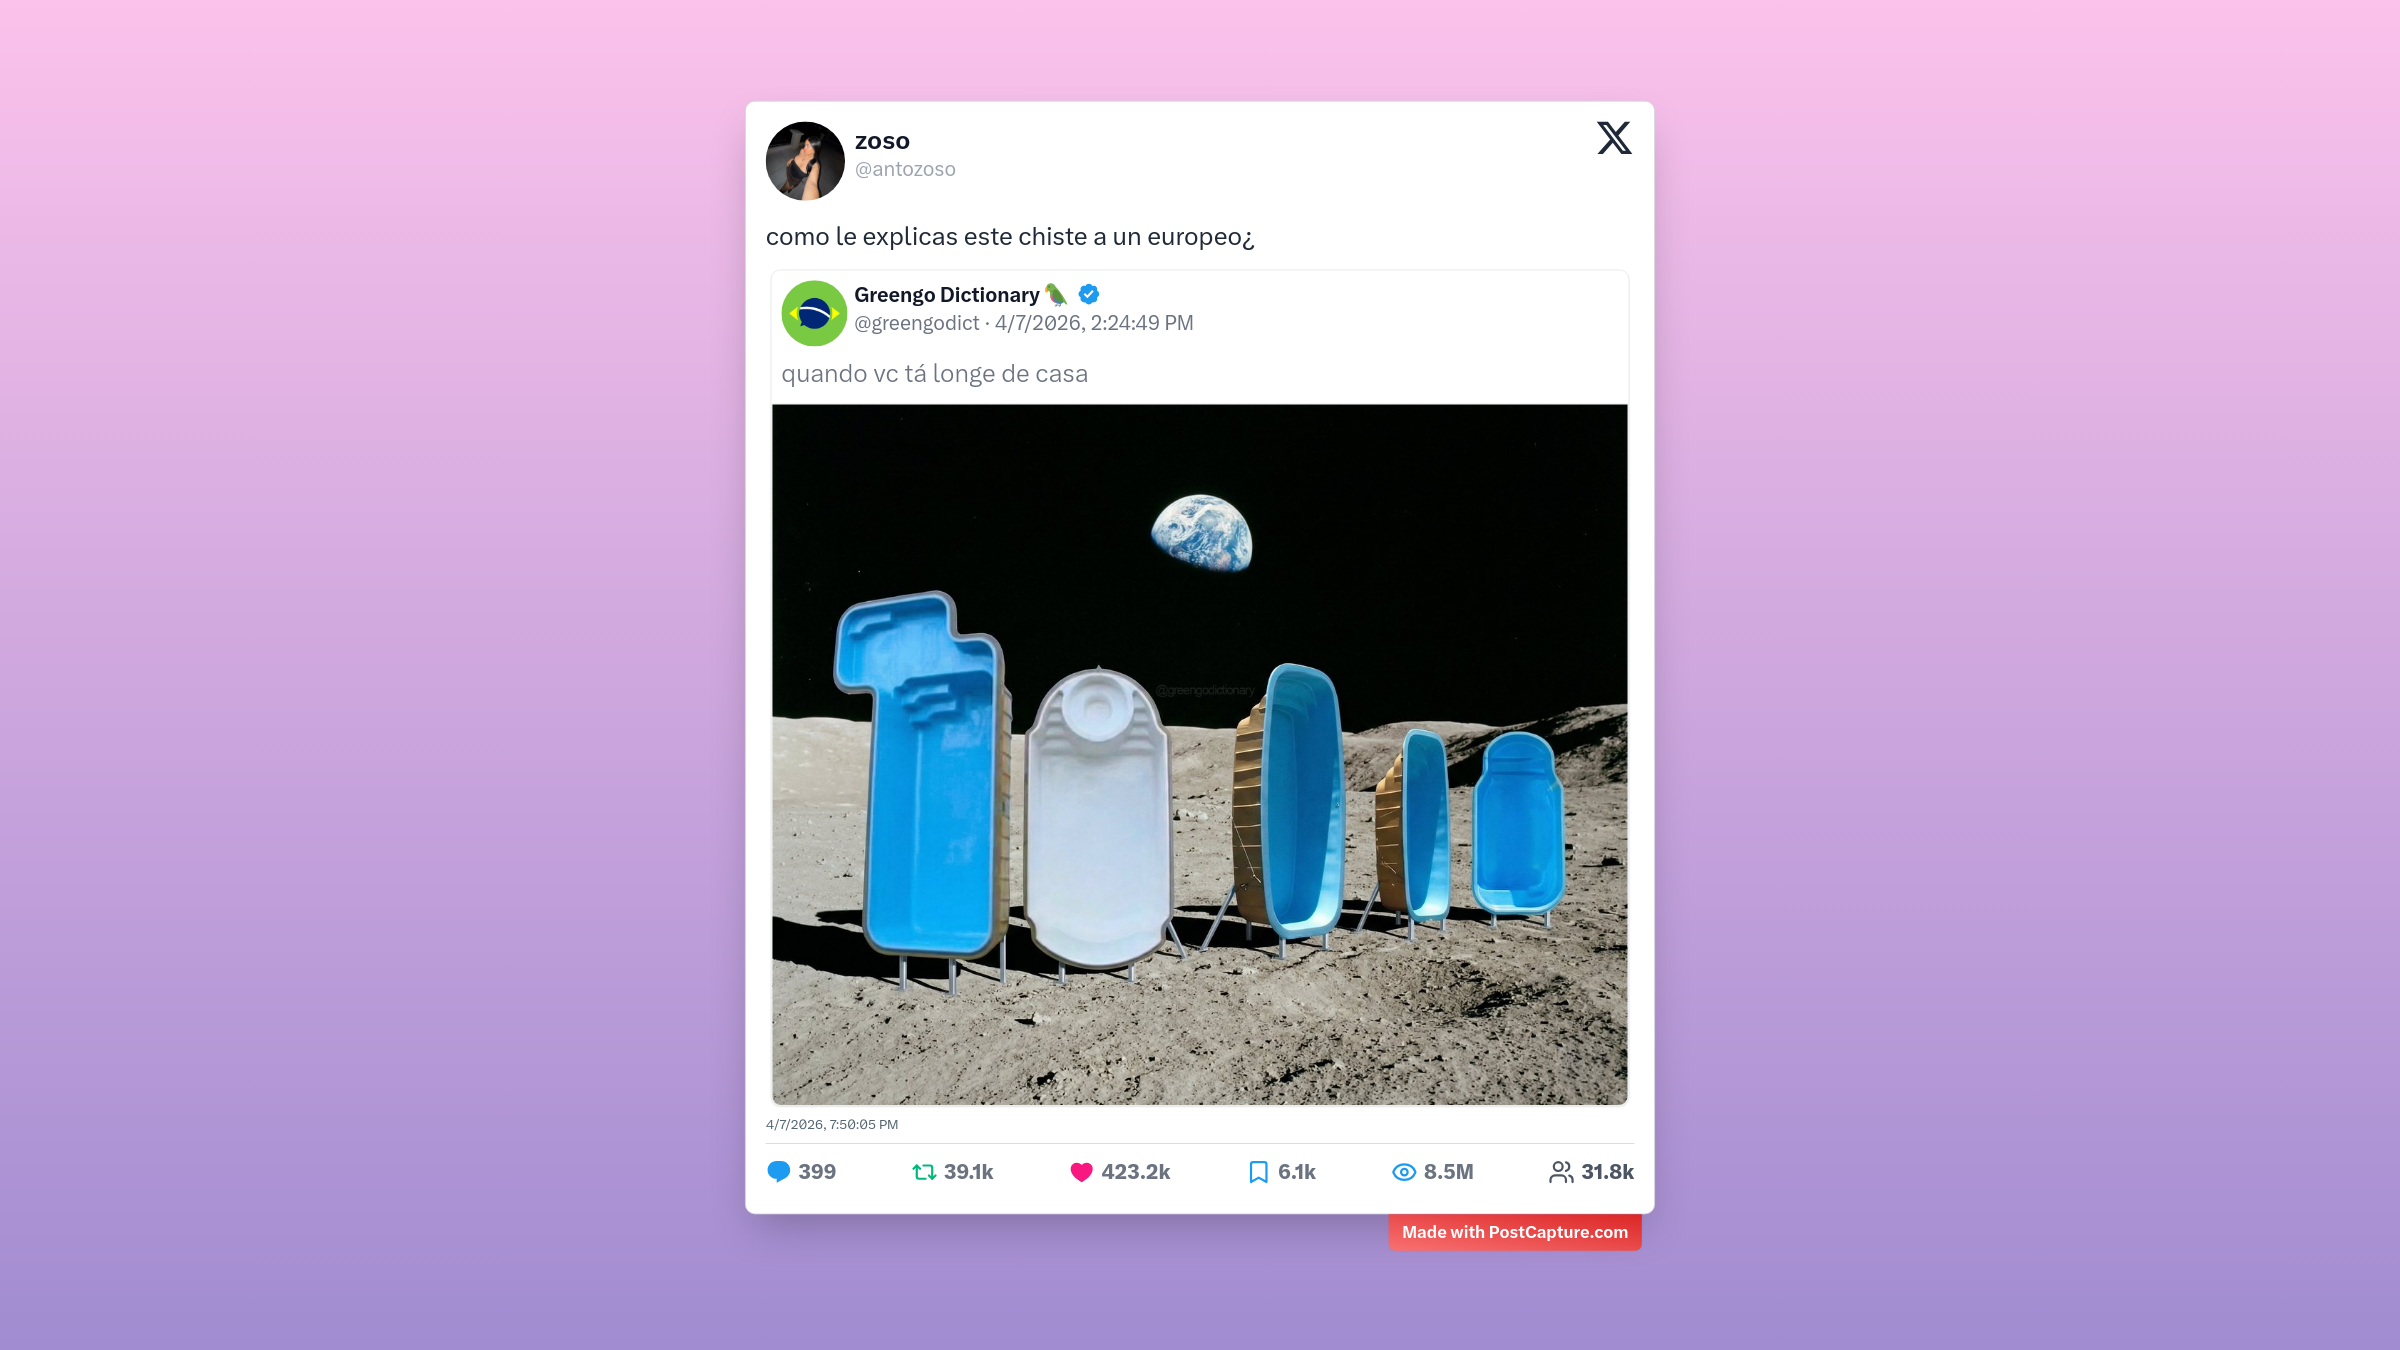The width and height of the screenshot is (2400, 1350).
Task: Click the followers people icon
Action: coord(1561,1172)
